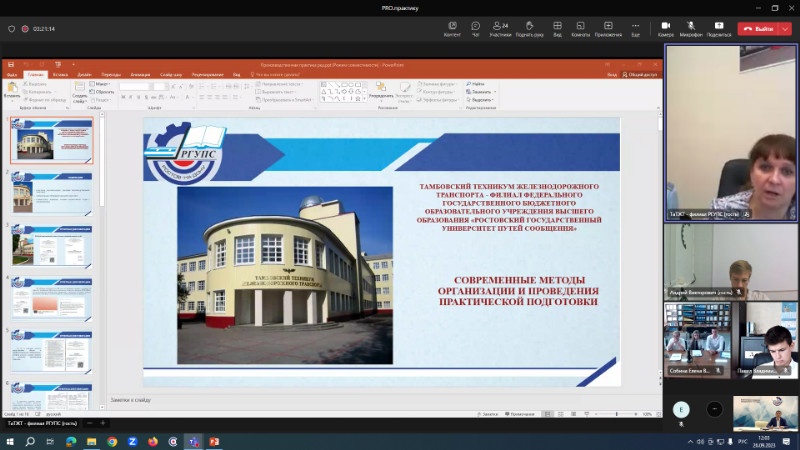Open the View layout options
The height and width of the screenshot is (450, 800).
[559, 26]
